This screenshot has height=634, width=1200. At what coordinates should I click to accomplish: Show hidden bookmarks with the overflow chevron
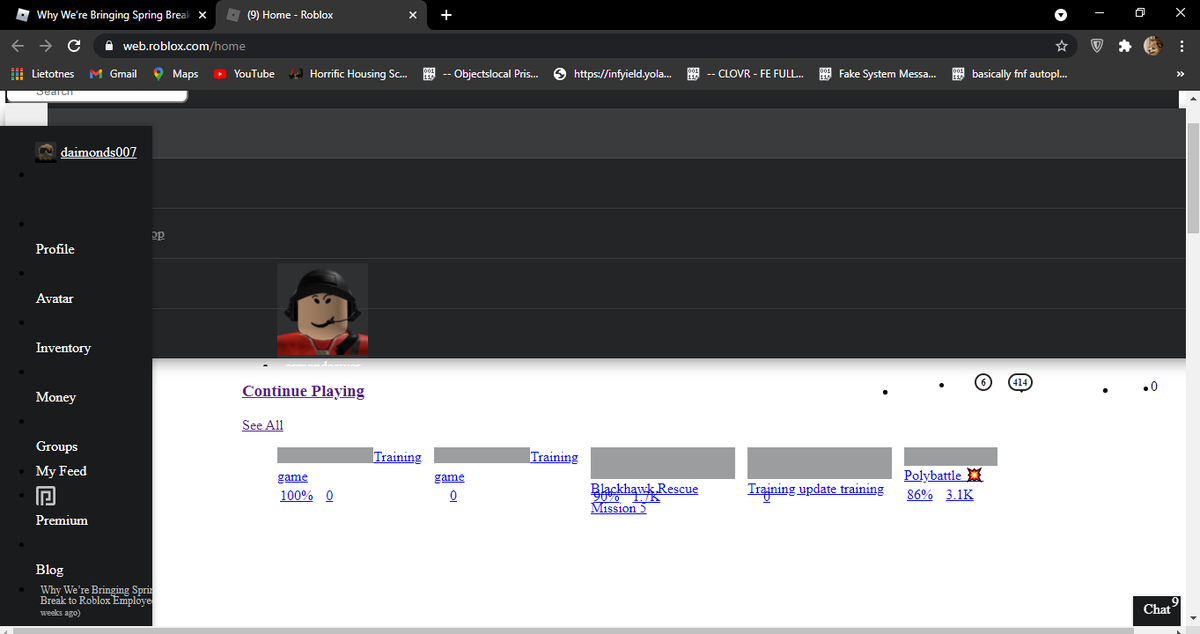(x=1180, y=74)
